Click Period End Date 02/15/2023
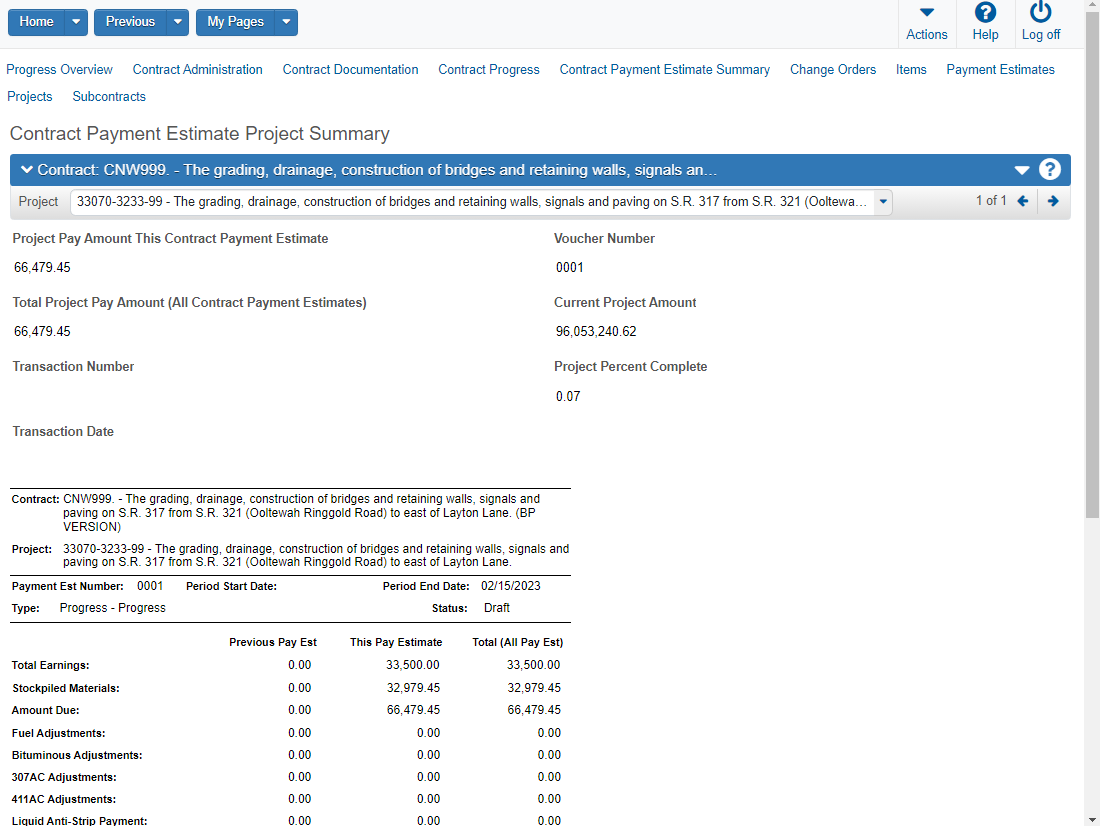The width and height of the screenshot is (1100, 826). pos(511,586)
